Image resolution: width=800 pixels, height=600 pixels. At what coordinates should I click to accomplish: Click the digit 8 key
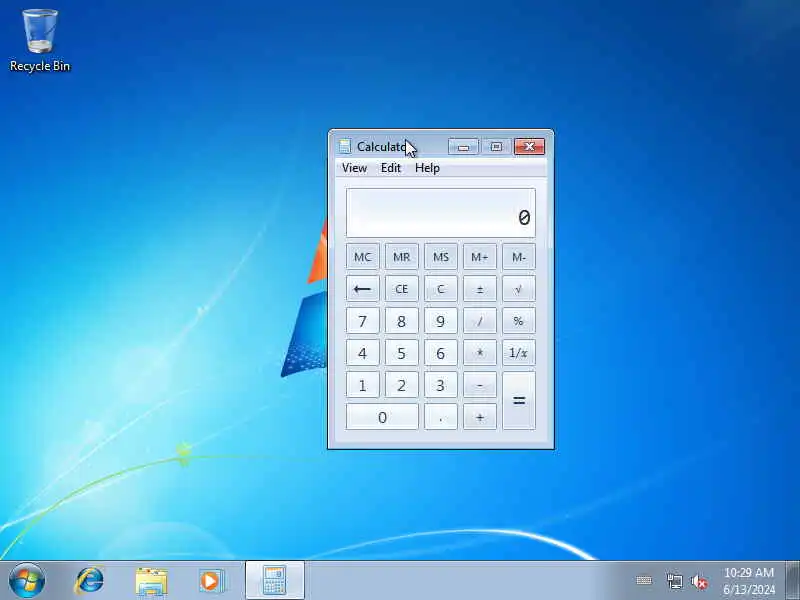point(402,321)
